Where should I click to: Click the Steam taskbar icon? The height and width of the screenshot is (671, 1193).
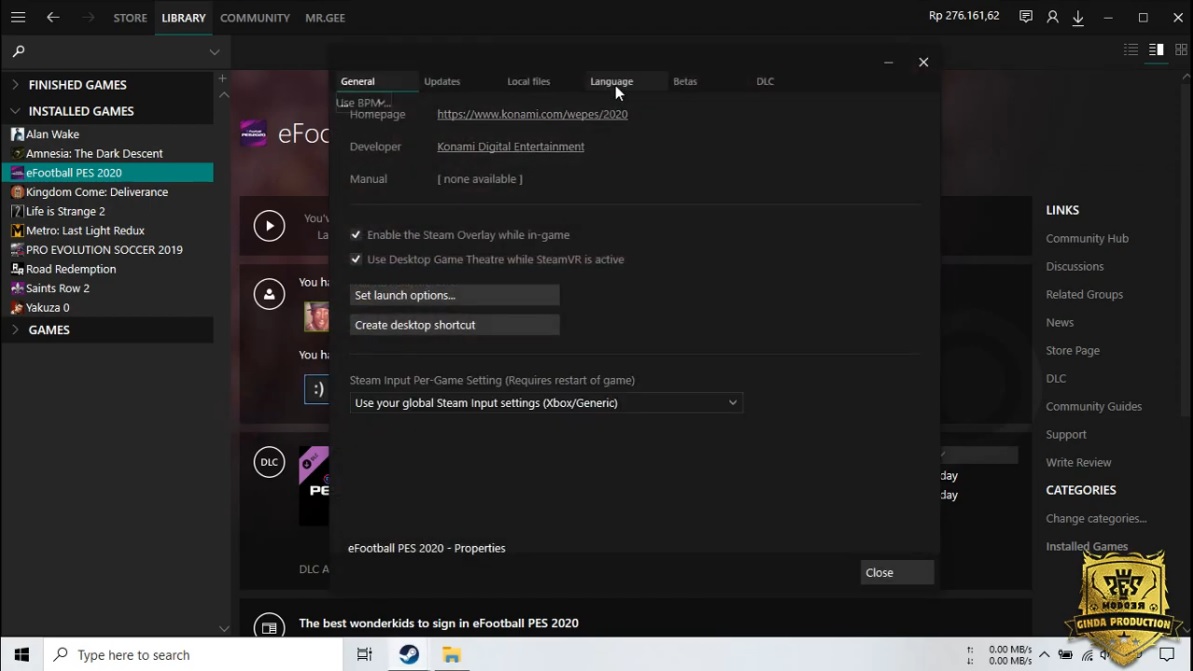point(409,654)
